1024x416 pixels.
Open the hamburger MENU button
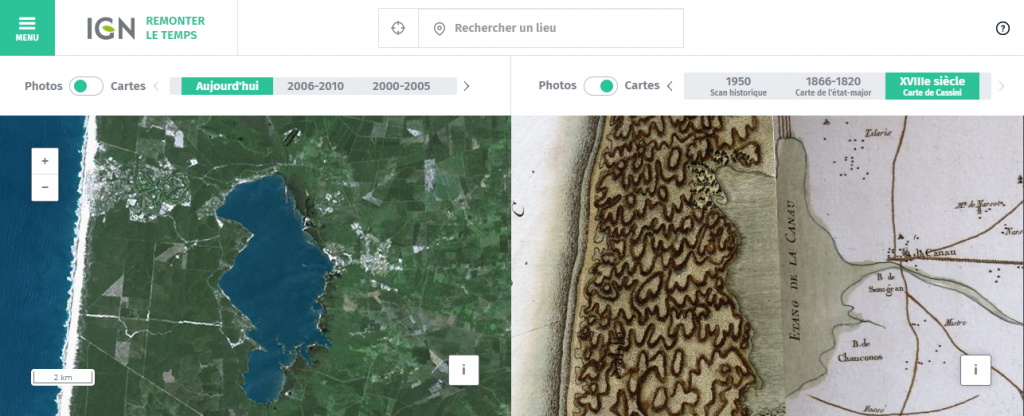coord(27,28)
